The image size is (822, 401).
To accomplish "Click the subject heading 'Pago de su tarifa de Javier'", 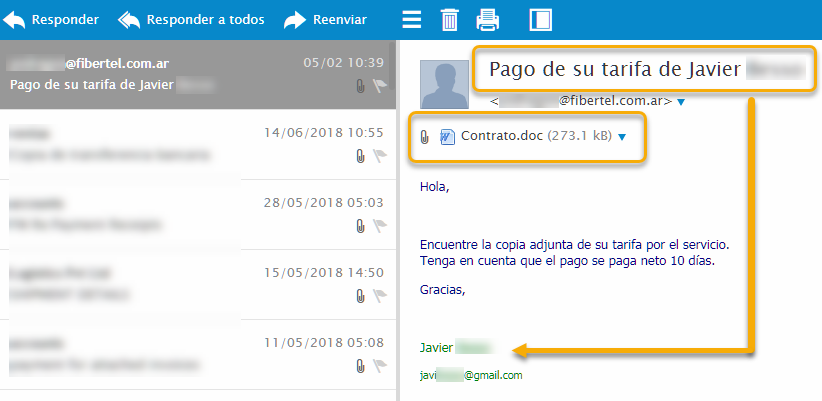I will click(x=614, y=69).
